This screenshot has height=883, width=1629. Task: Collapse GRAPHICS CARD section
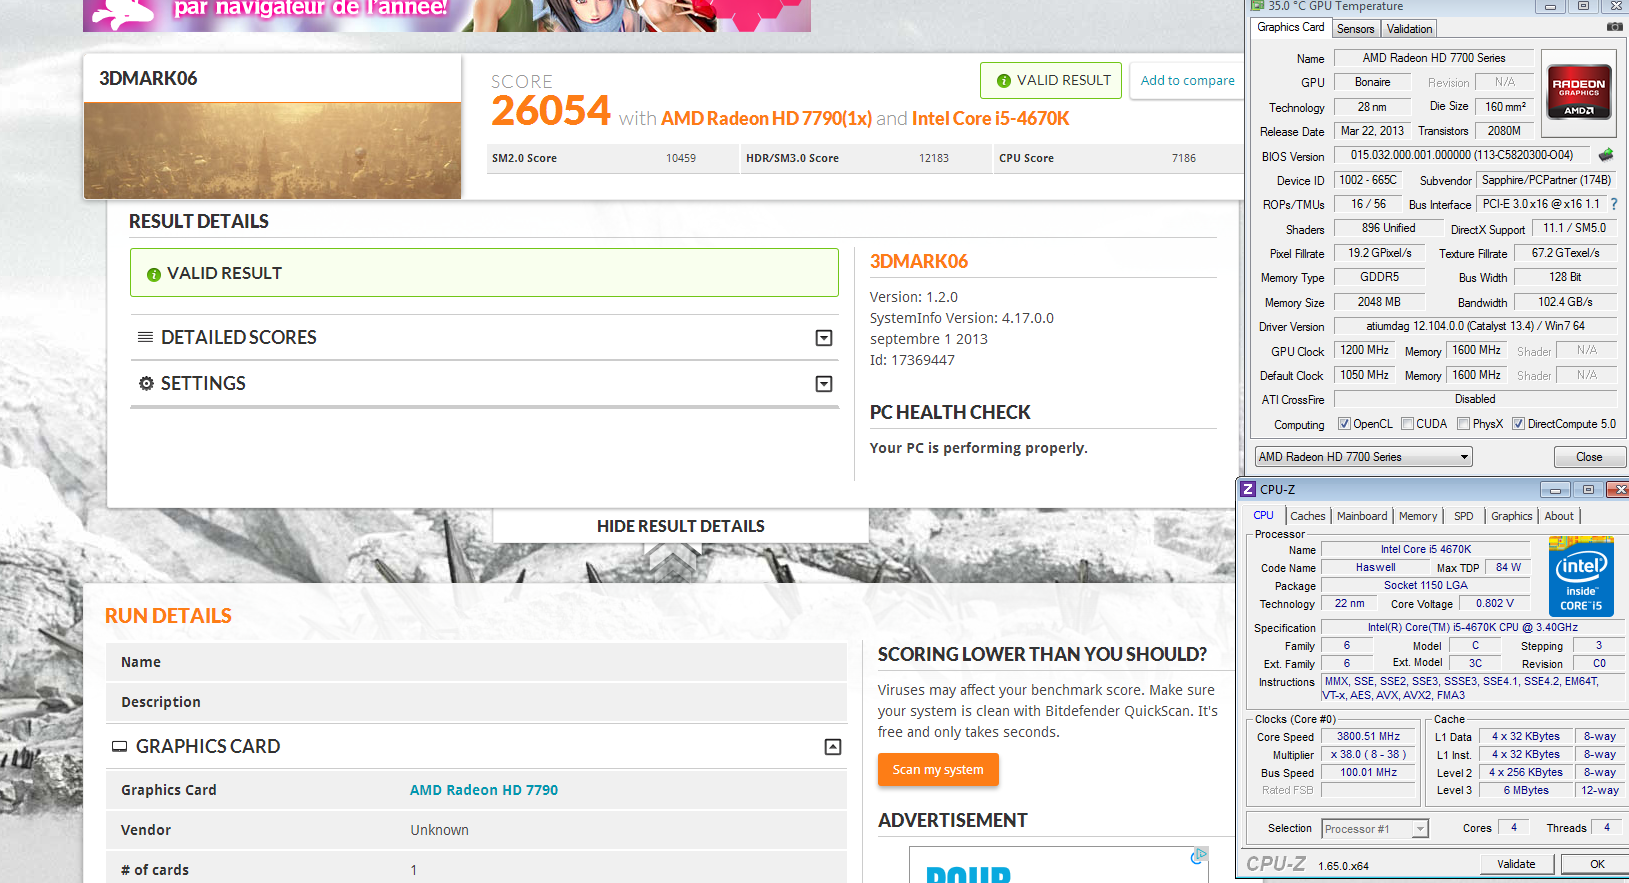(833, 747)
